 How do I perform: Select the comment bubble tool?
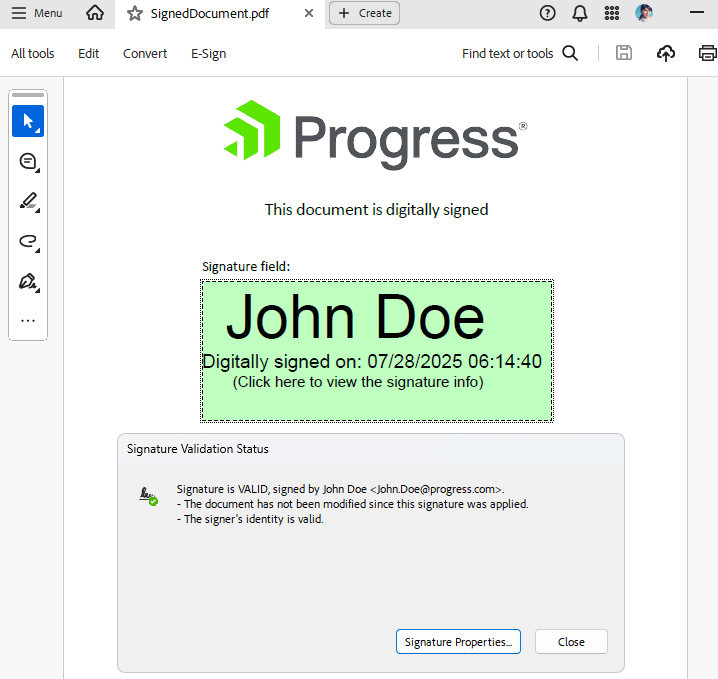pos(29,162)
